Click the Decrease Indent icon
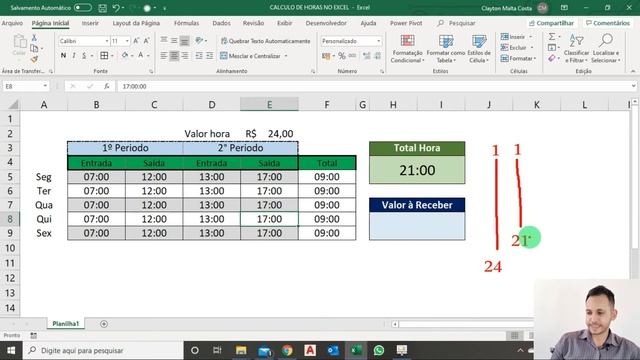Viewport: 640px width, 360px height. click(199, 56)
